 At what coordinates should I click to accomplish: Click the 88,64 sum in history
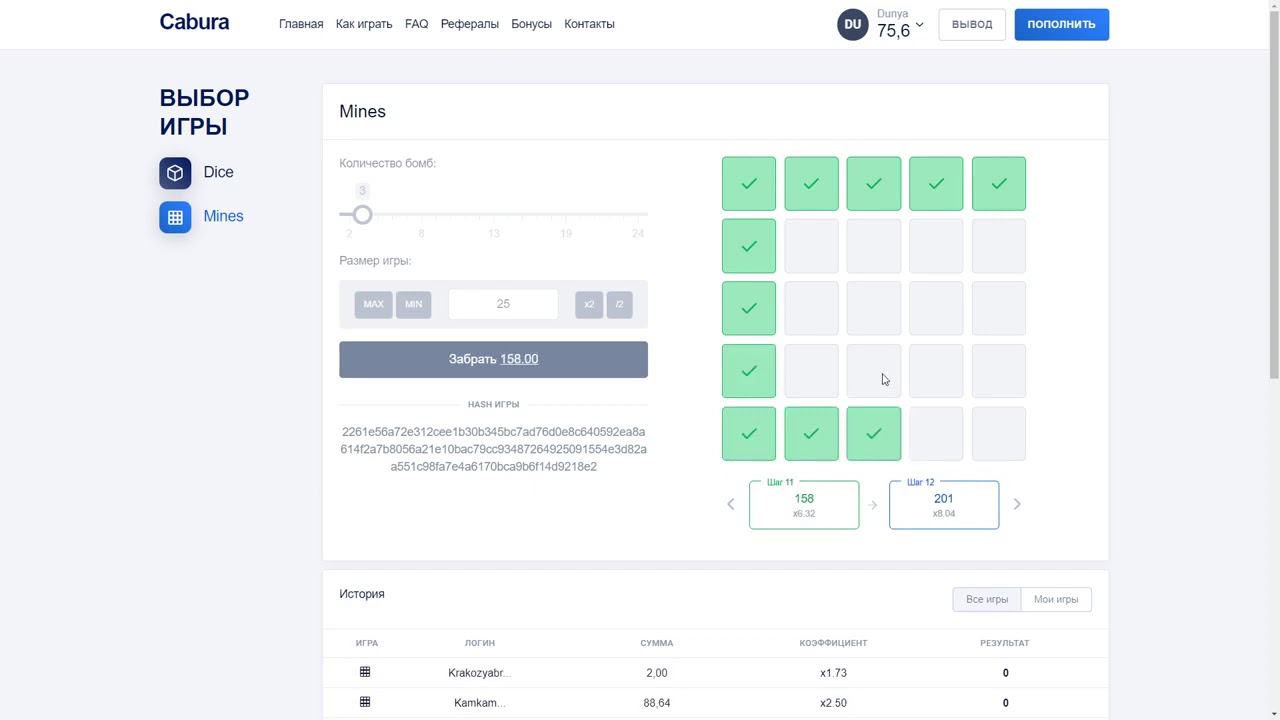coord(657,703)
